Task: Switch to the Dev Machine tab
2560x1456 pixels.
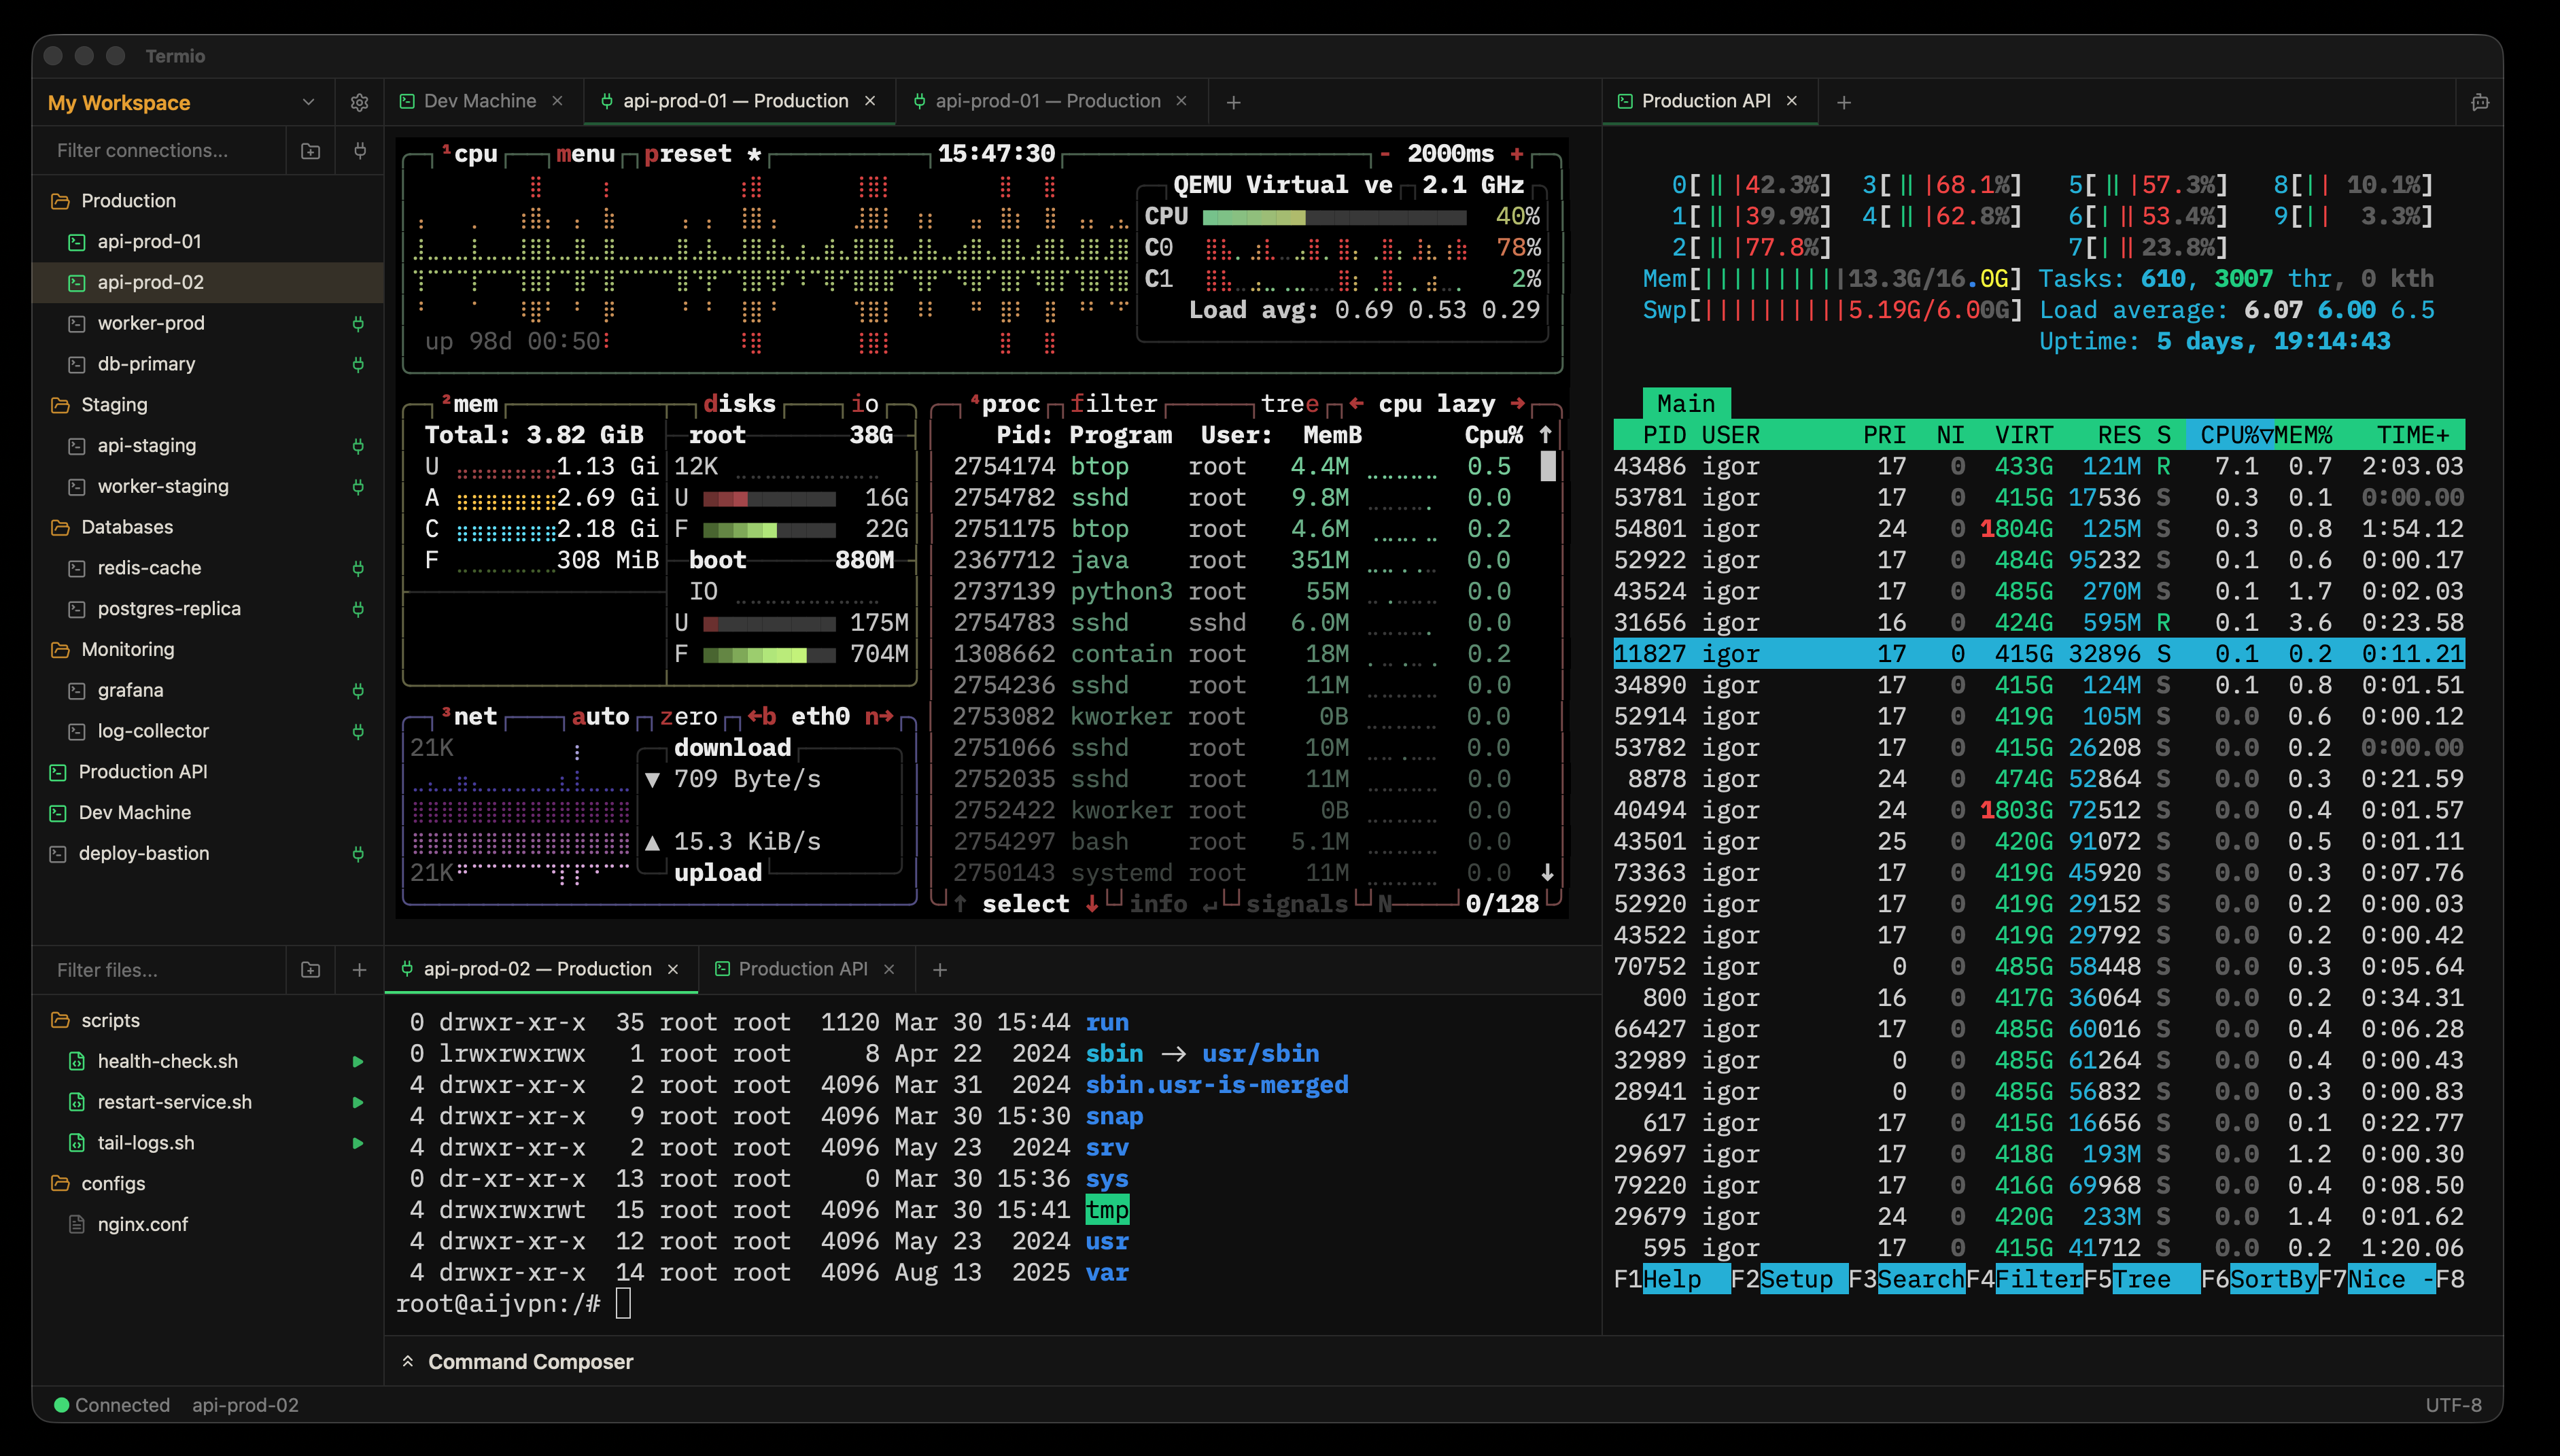Action: pyautogui.click(x=479, y=101)
